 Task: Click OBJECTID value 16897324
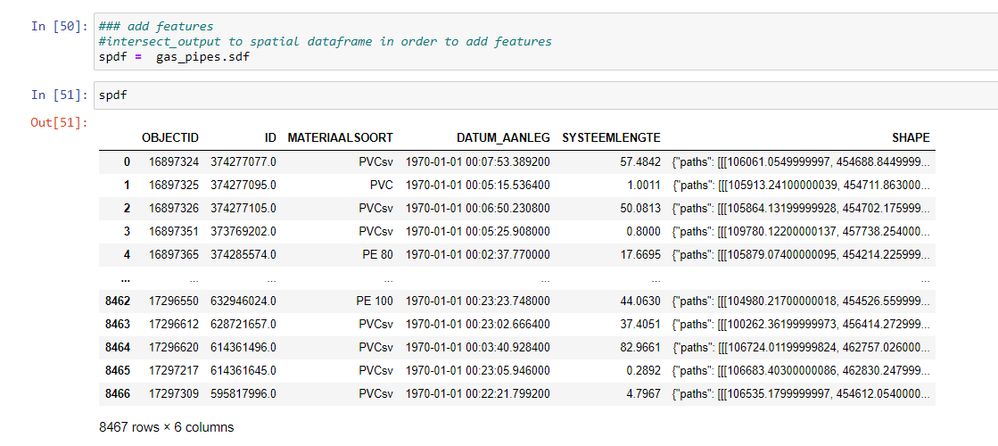pos(174,162)
